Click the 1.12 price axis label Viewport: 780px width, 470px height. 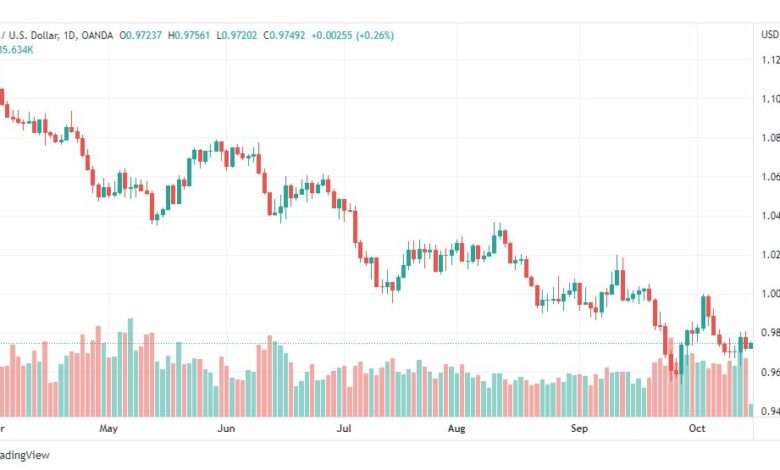(x=771, y=60)
